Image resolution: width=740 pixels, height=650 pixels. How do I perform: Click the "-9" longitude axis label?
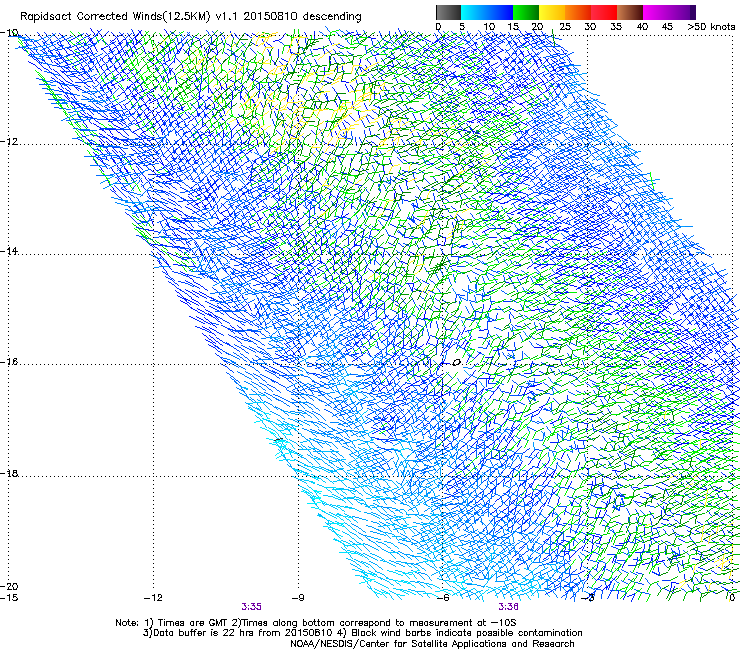(x=298, y=598)
